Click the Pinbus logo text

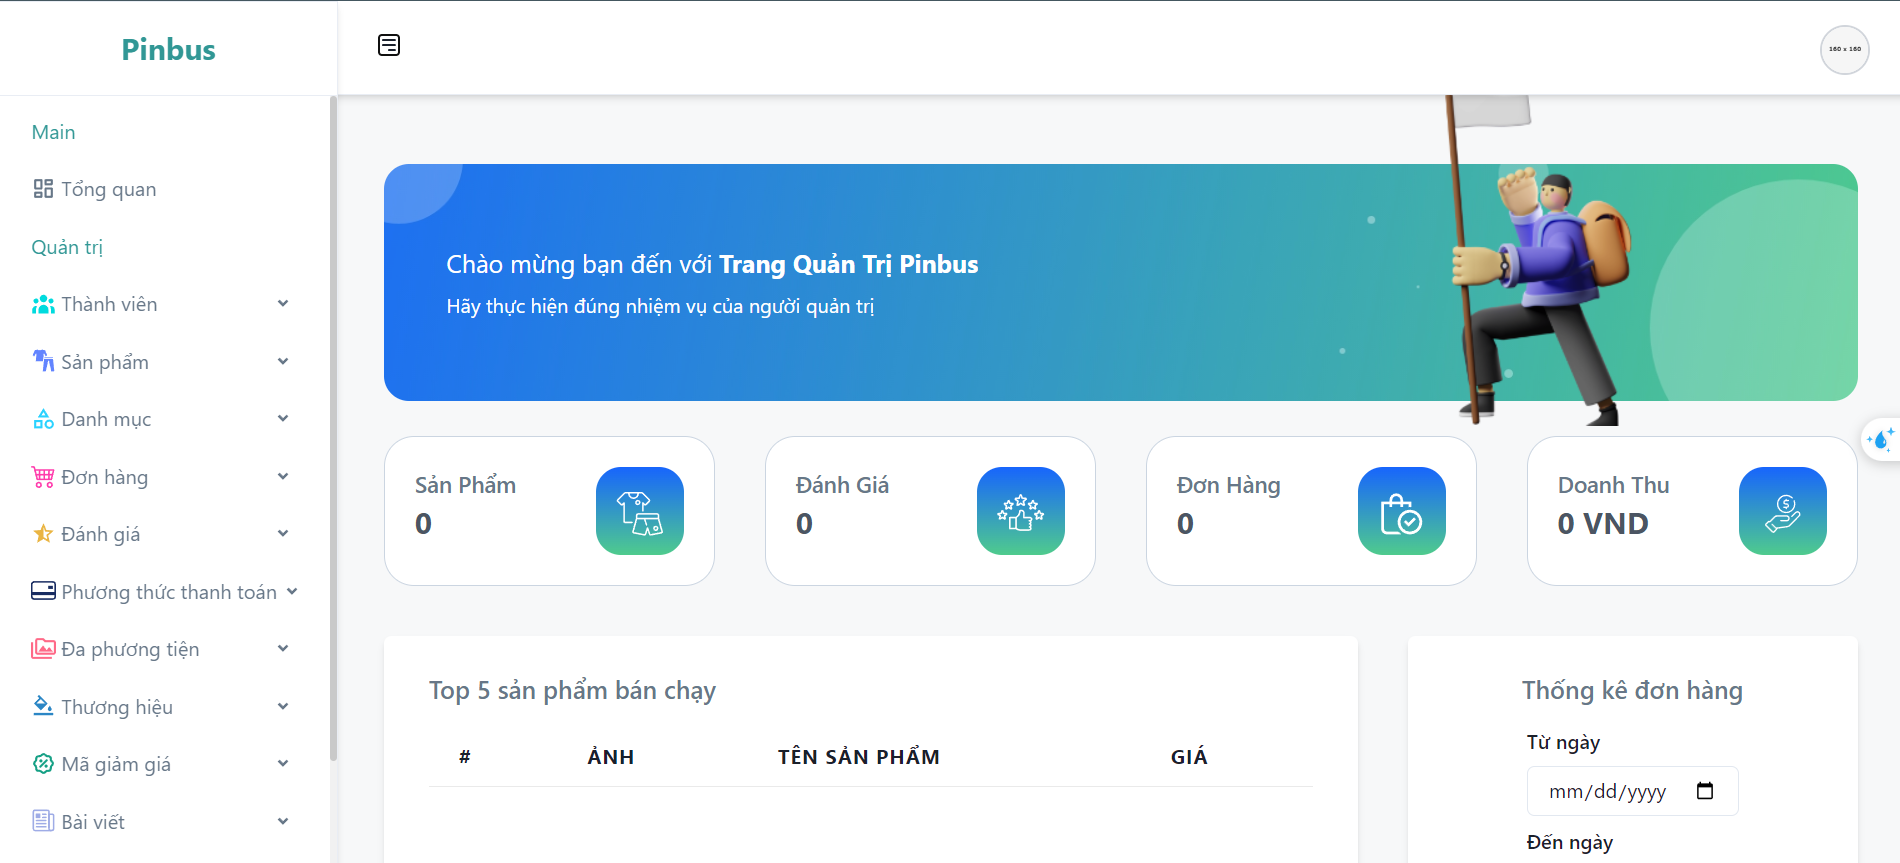point(167,49)
